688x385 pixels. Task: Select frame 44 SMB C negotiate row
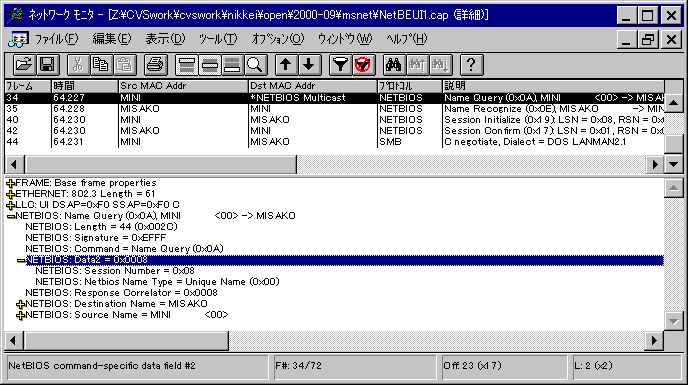click(334, 142)
